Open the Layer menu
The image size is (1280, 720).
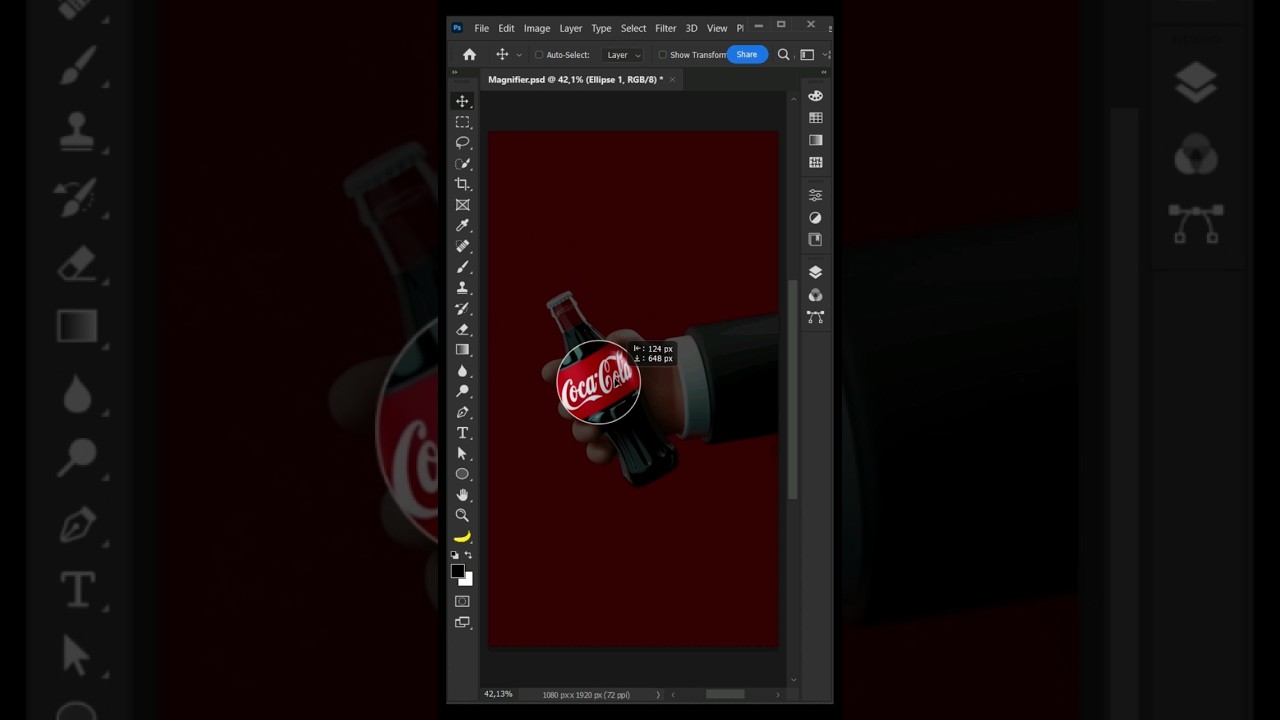pyautogui.click(x=571, y=28)
